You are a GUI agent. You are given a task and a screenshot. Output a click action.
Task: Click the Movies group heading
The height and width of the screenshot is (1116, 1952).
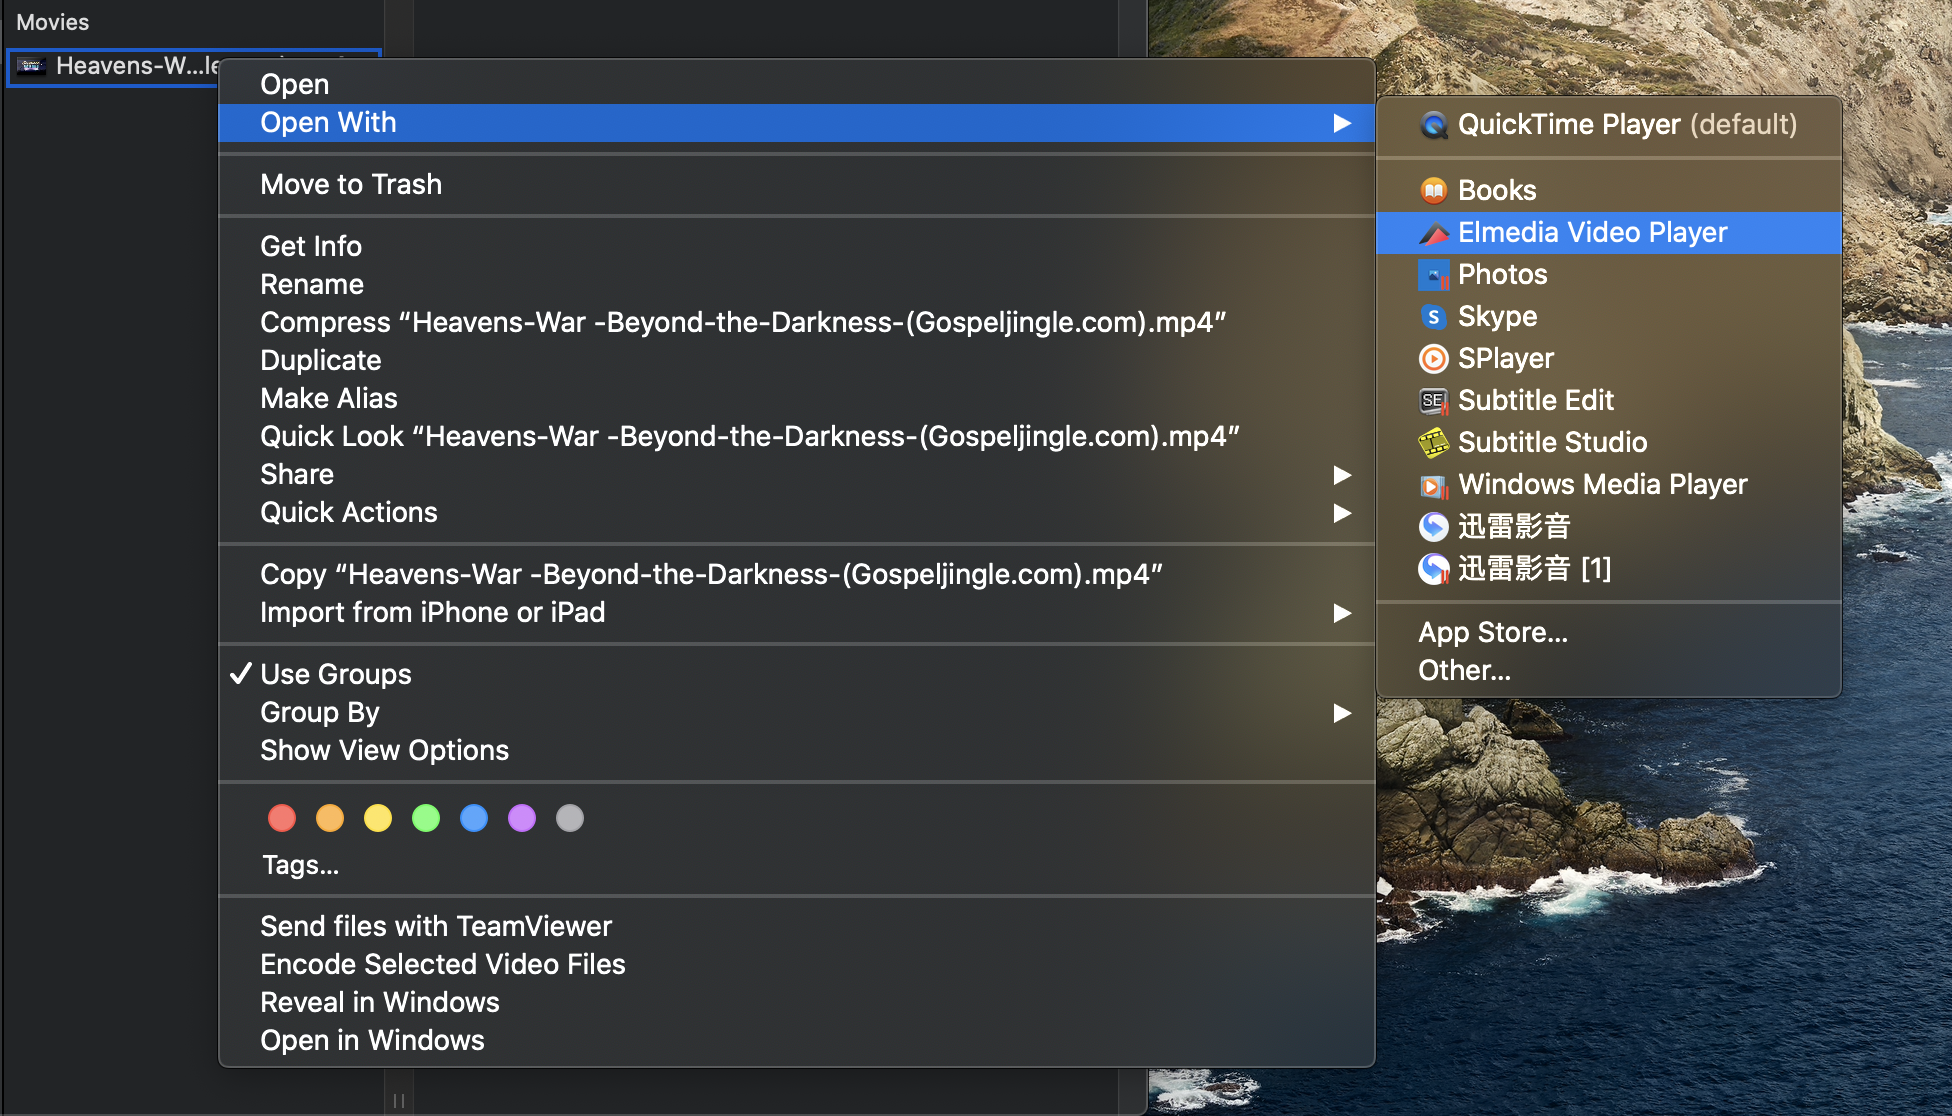coord(53,22)
